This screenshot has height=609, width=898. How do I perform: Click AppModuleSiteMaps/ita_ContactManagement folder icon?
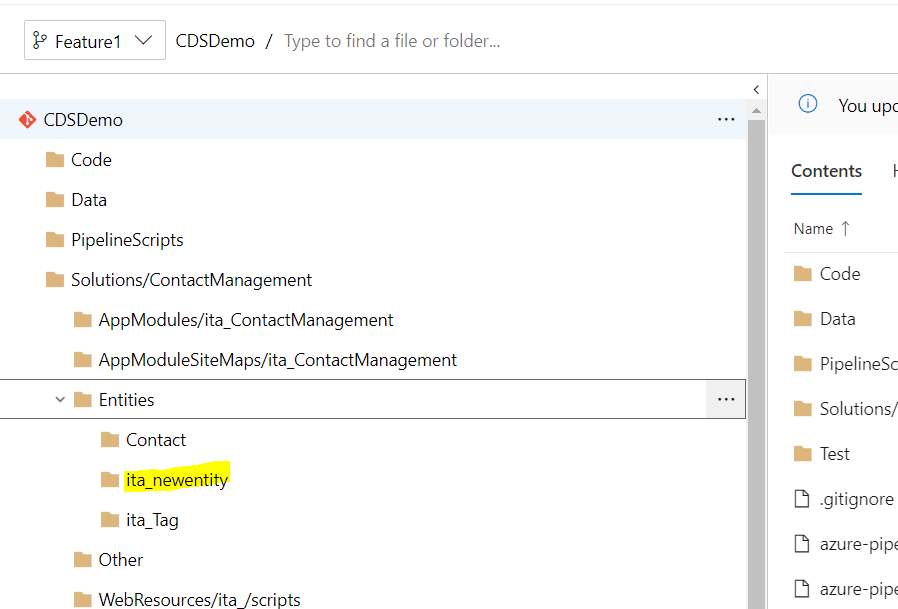82,360
